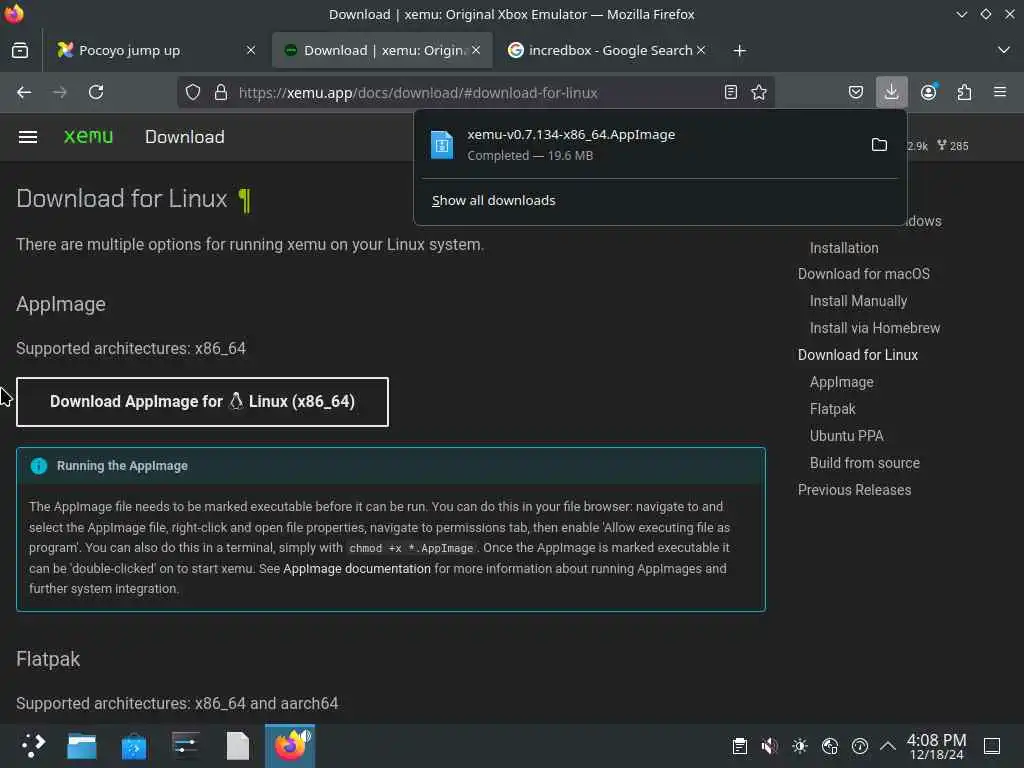Switch to xemu Download tab

382,50
